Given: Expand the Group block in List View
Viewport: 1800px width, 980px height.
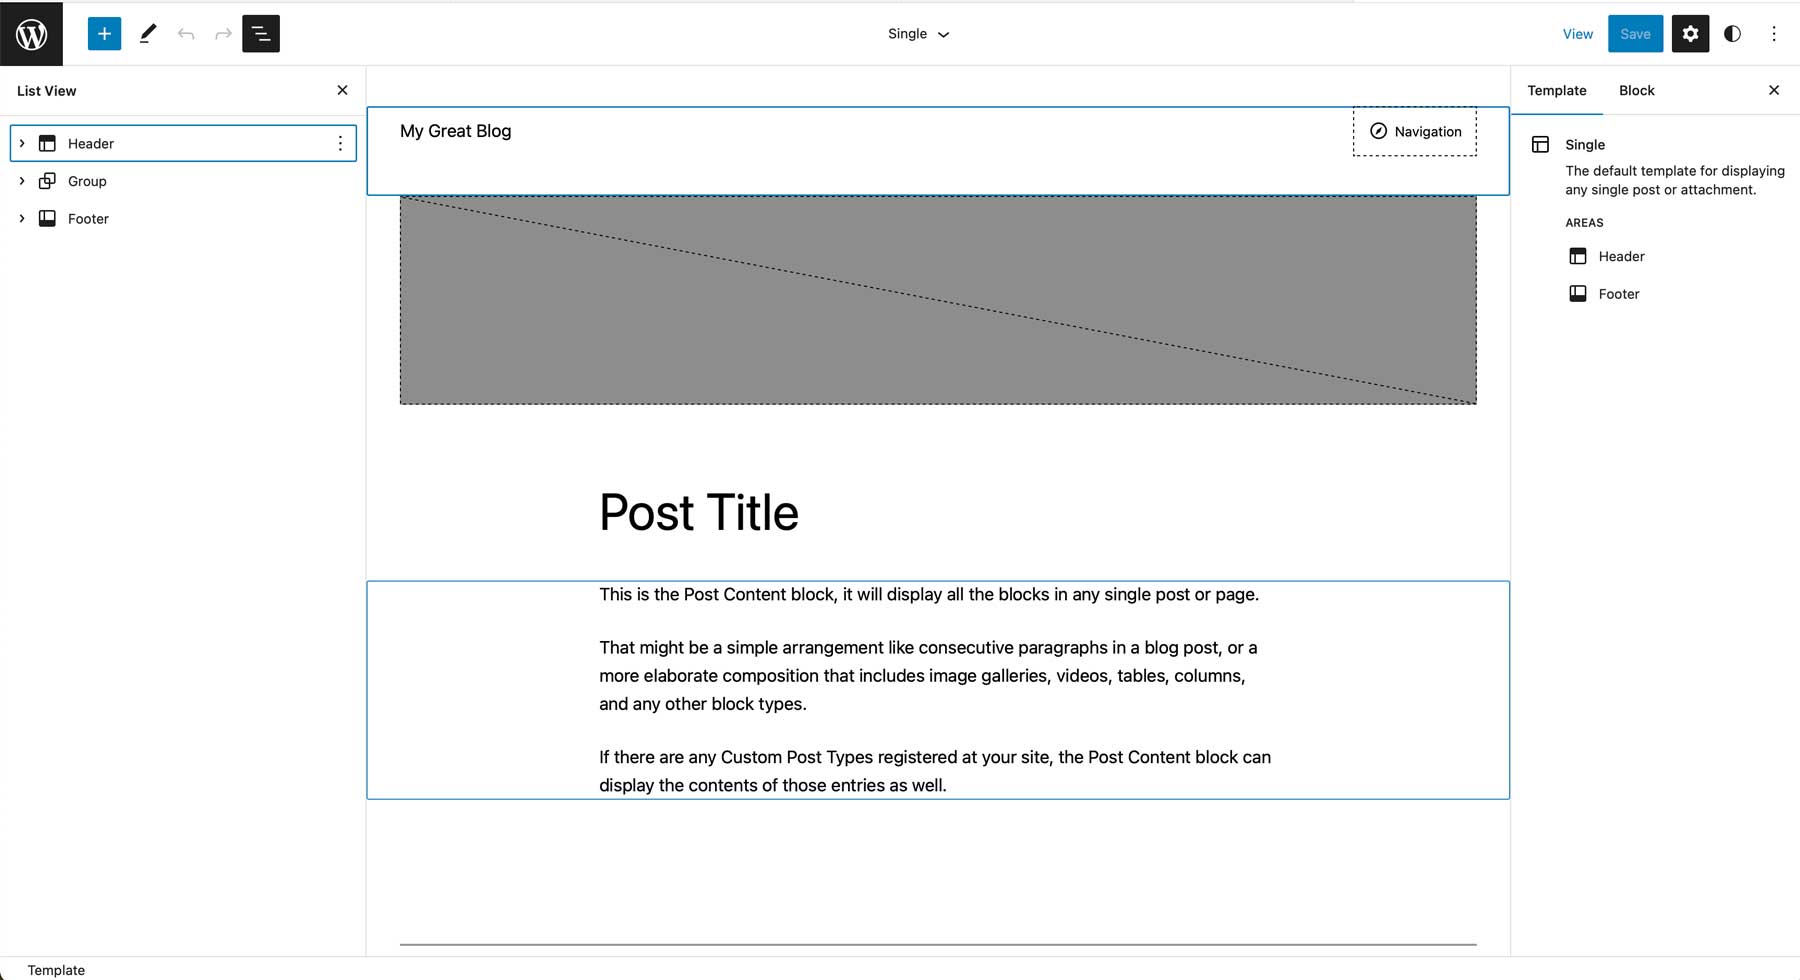Looking at the screenshot, I should tap(22, 180).
